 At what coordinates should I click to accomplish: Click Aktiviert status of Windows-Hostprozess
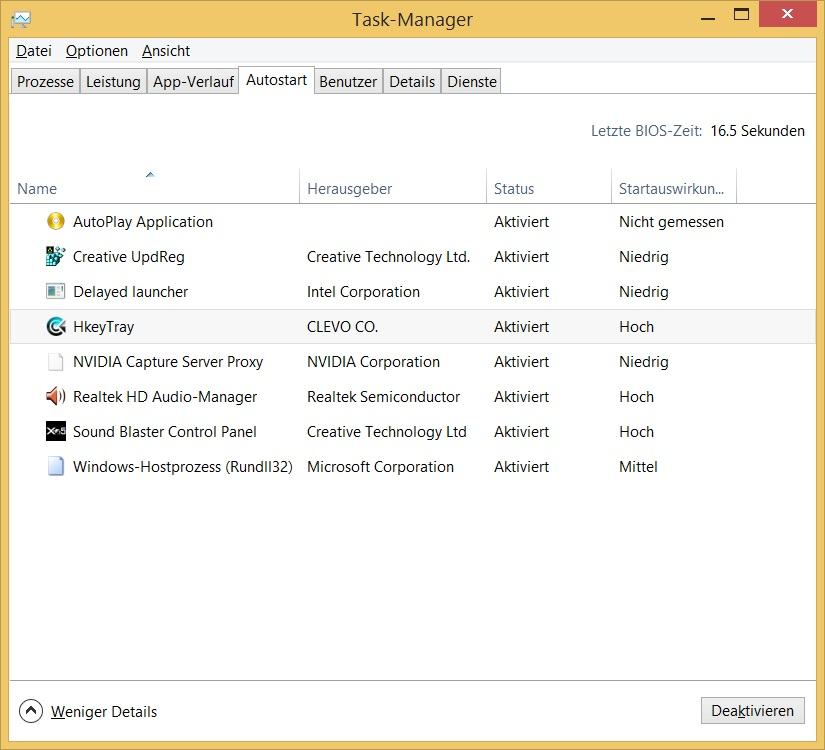[x=521, y=467]
